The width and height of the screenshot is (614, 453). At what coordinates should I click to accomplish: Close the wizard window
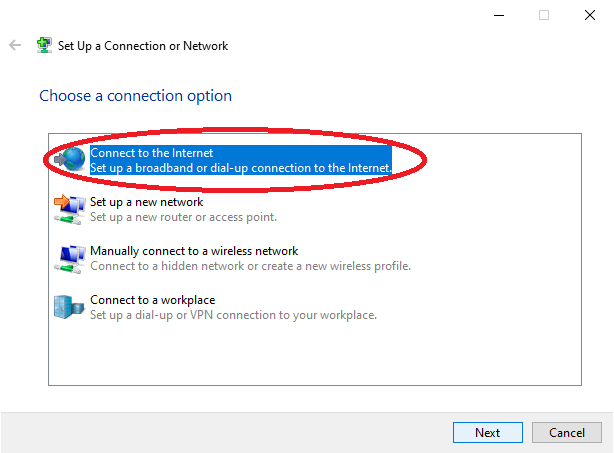click(589, 15)
